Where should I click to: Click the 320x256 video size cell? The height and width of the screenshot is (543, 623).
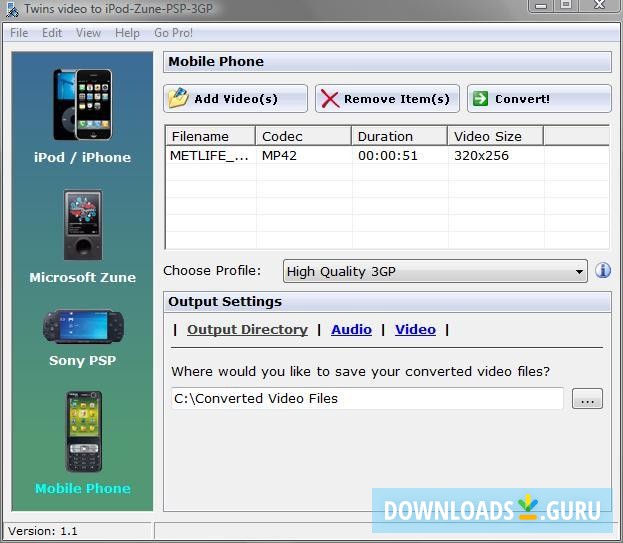point(481,155)
